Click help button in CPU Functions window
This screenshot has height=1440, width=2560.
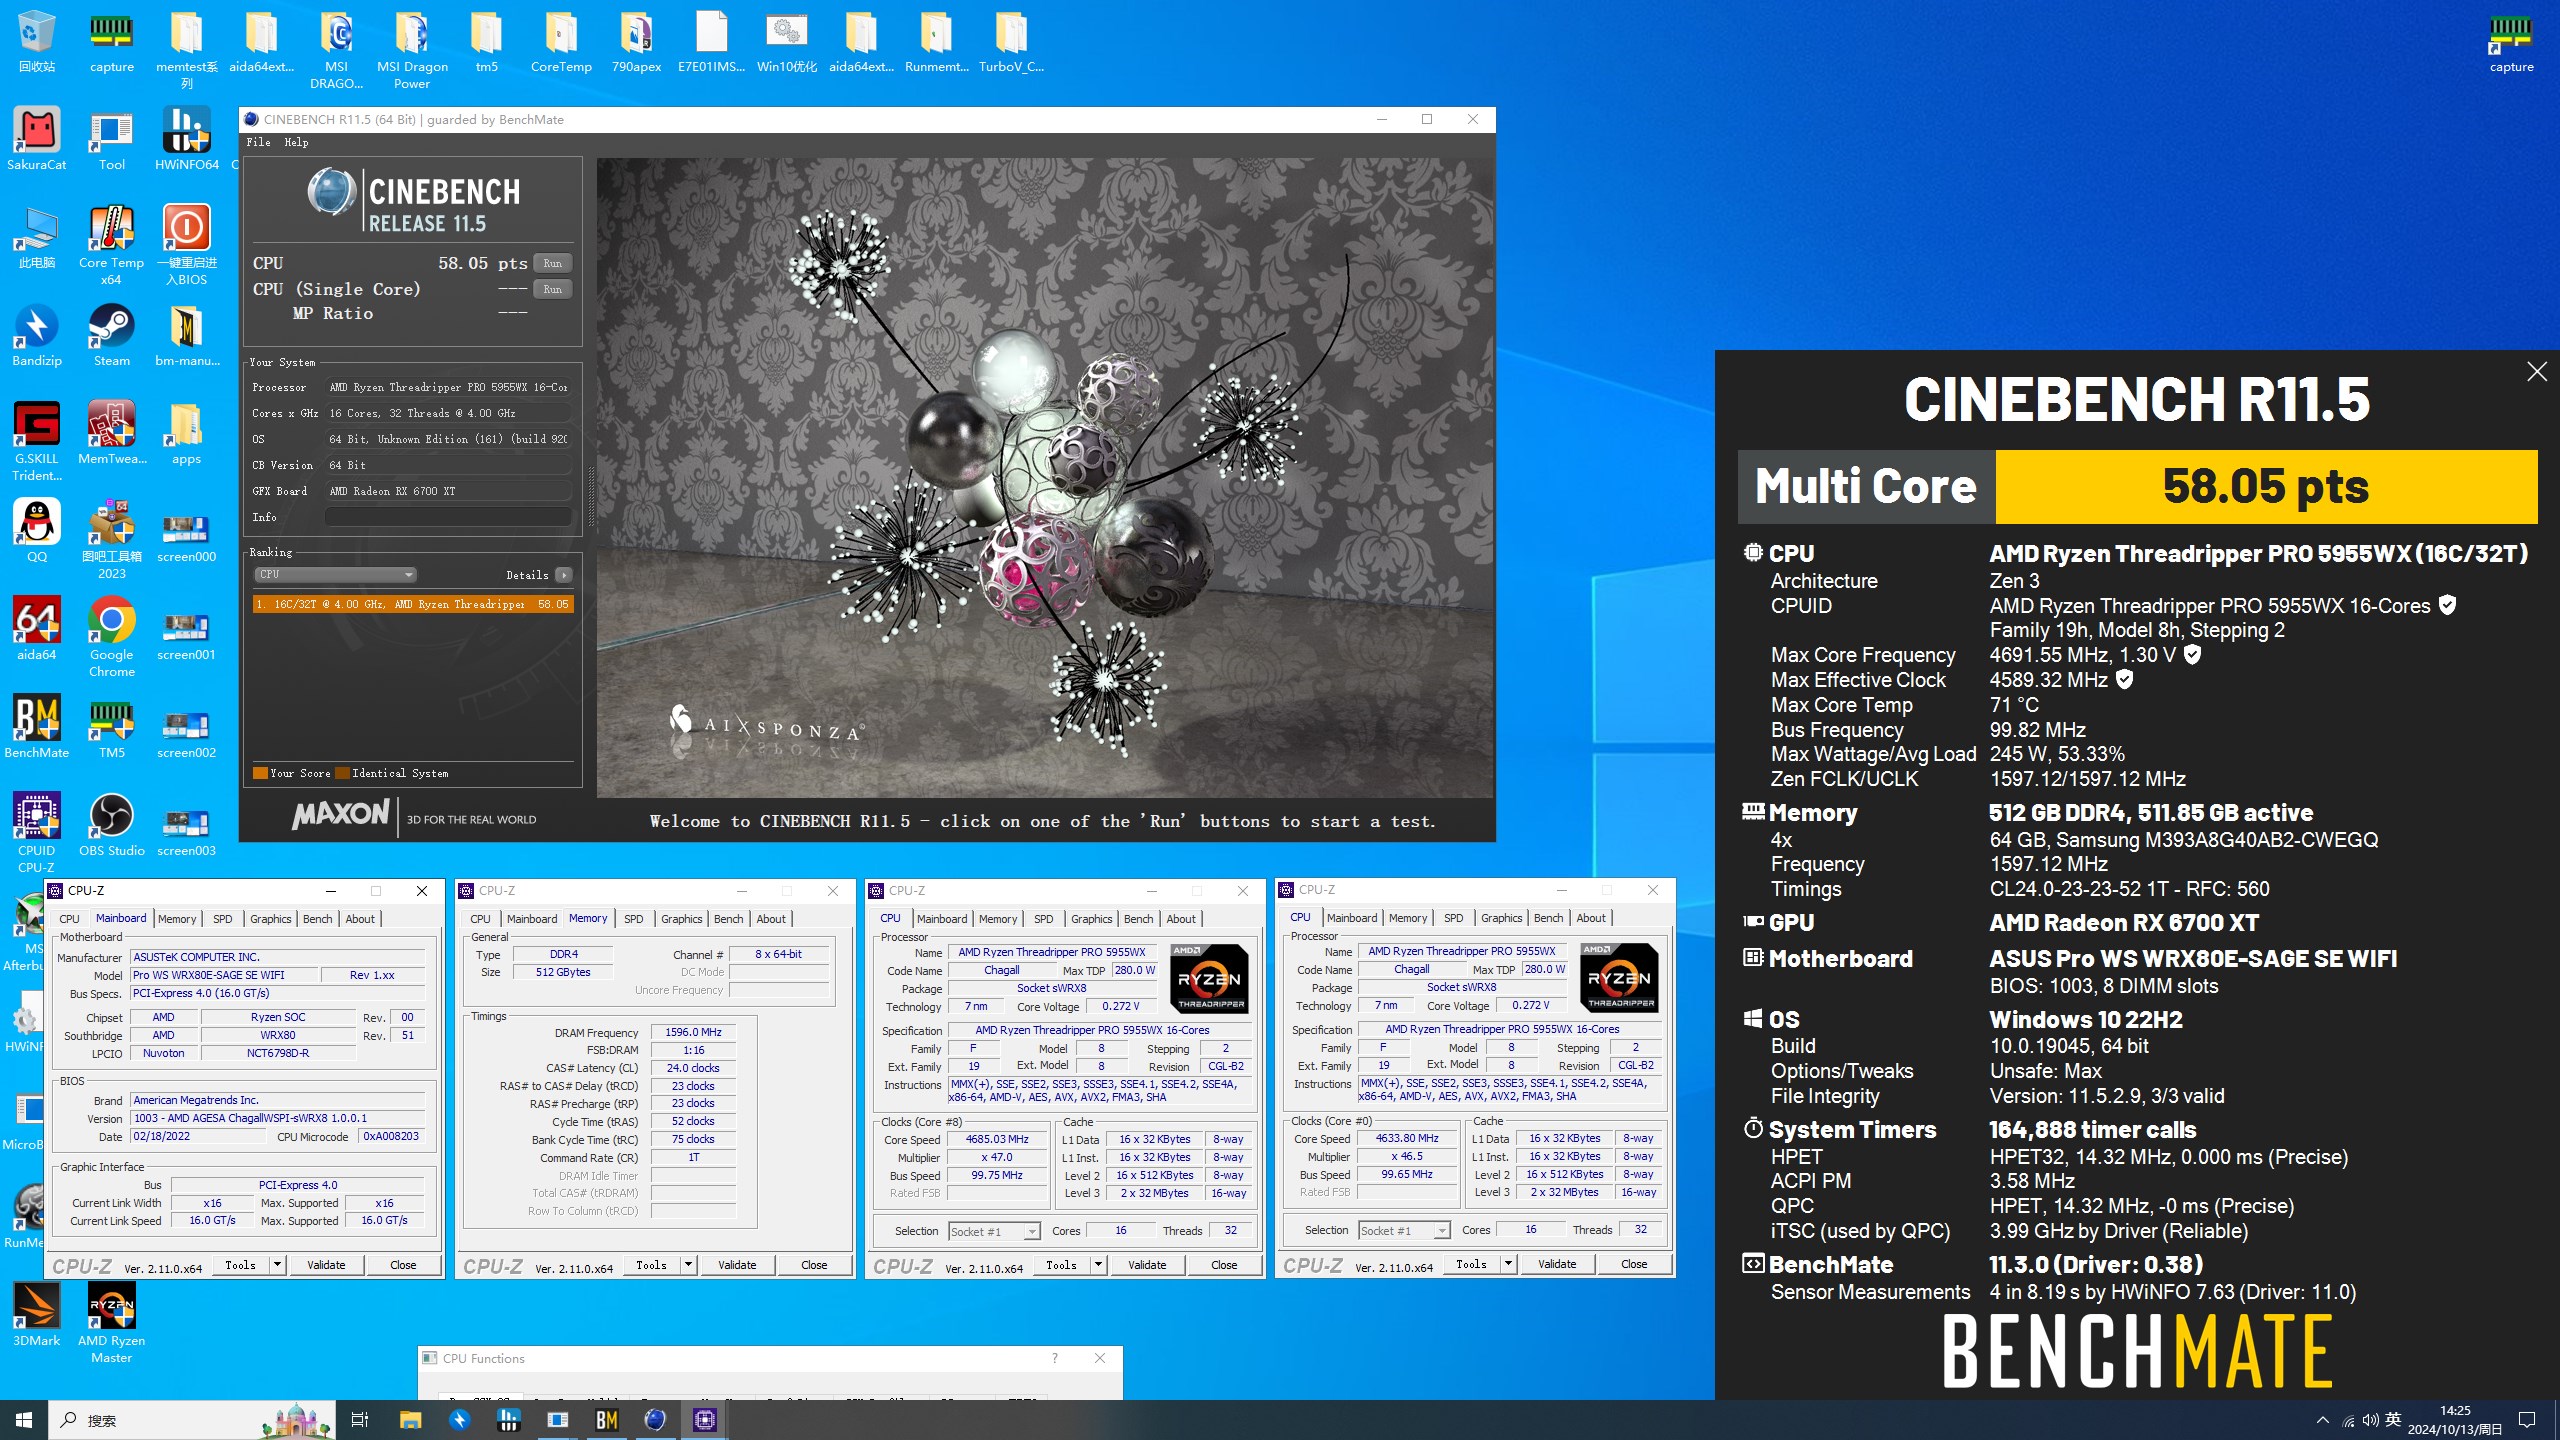[x=1054, y=1358]
